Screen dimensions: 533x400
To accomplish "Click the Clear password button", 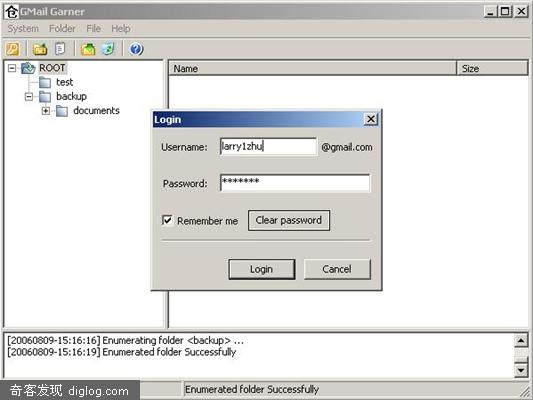I will (289, 220).
